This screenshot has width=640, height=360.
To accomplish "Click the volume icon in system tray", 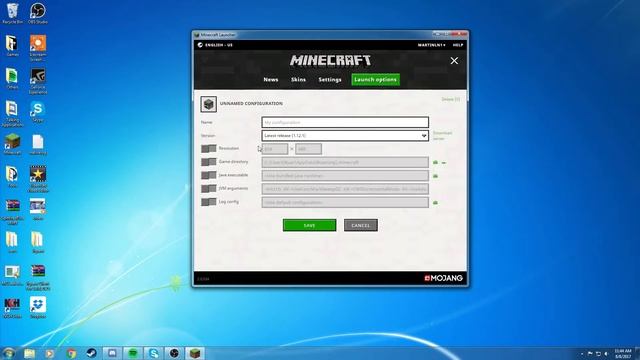I will 606,354.
